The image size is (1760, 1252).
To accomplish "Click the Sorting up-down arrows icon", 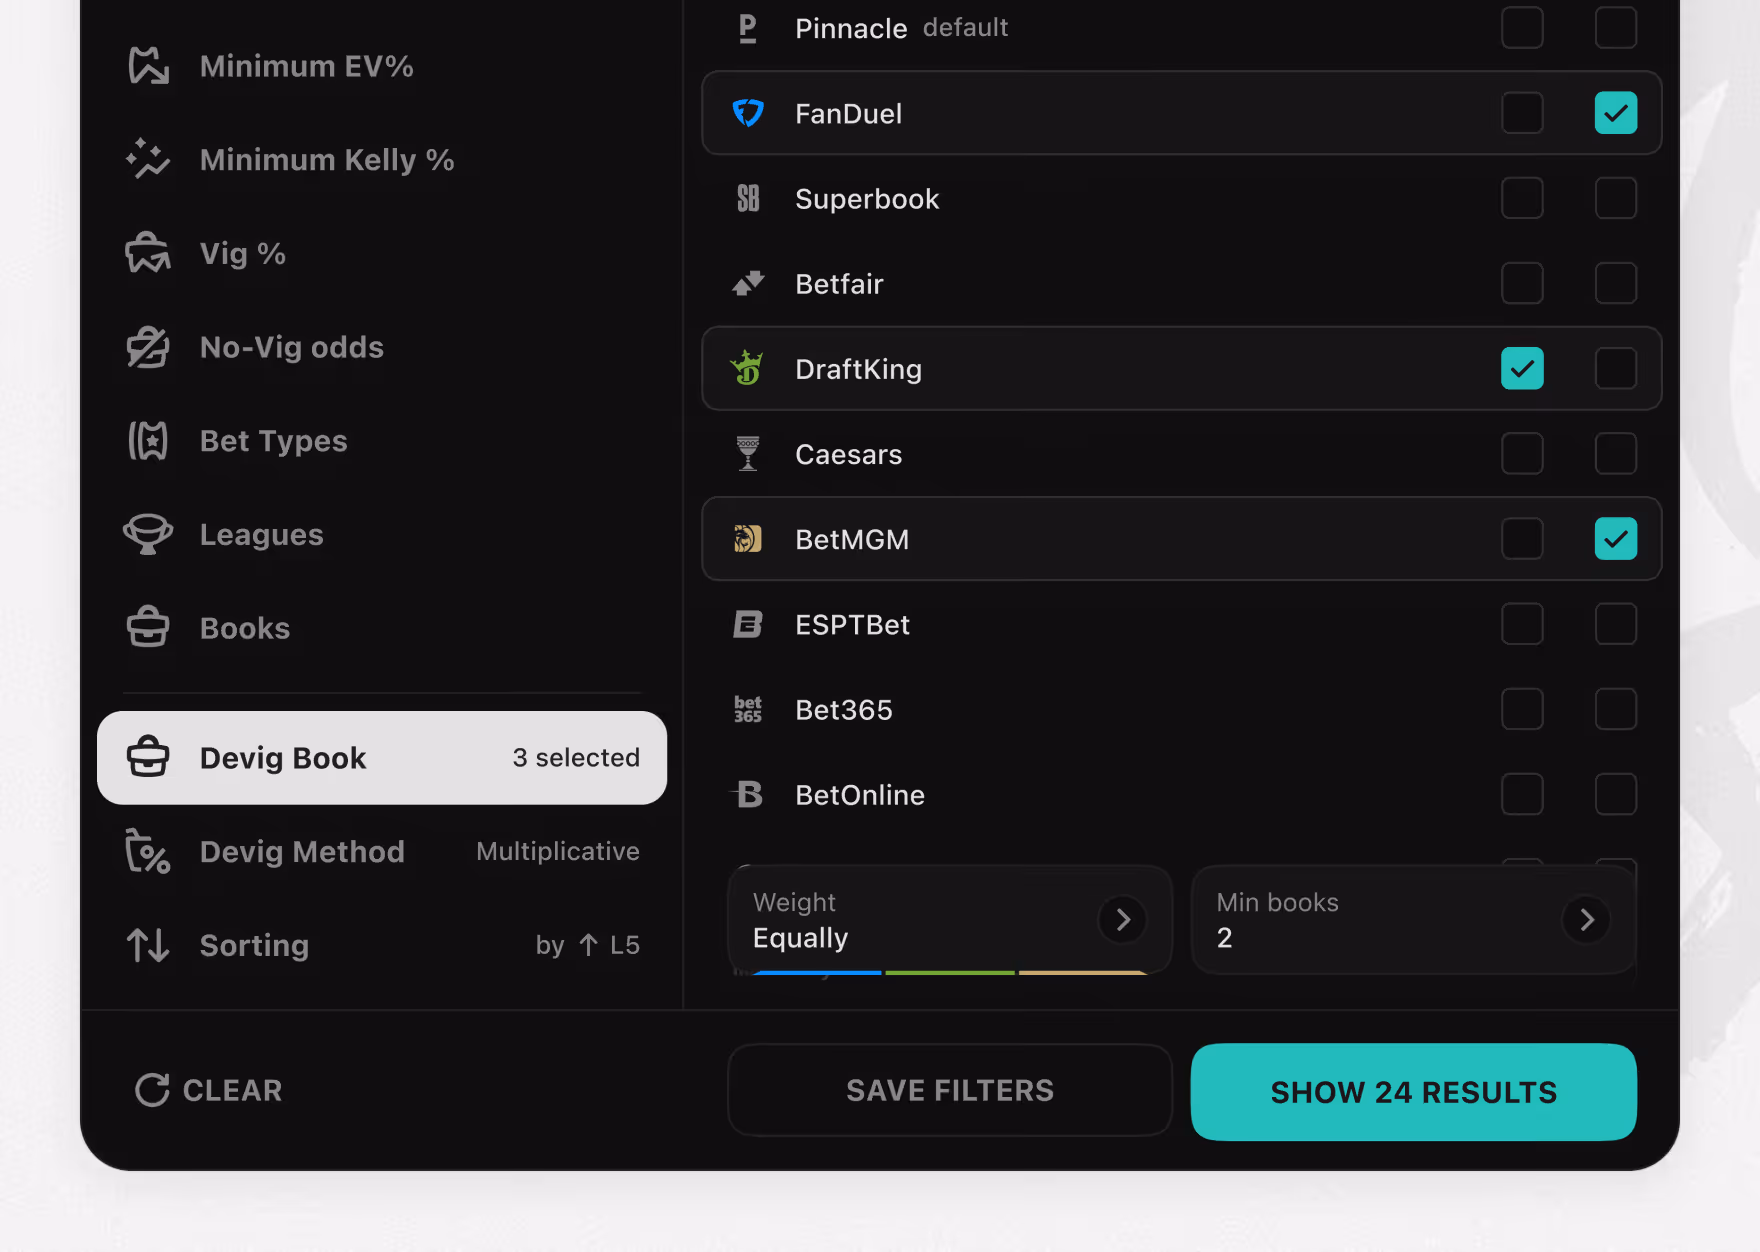I will [x=148, y=945].
